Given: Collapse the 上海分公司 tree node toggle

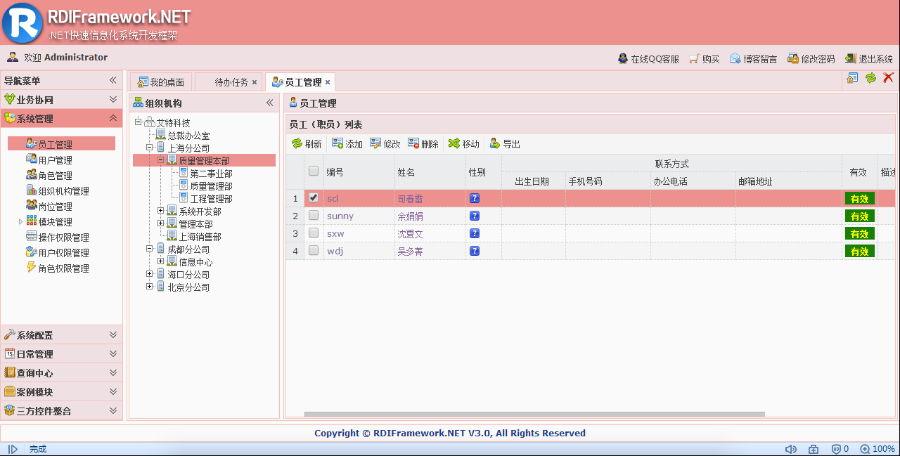Looking at the screenshot, I should coord(149,148).
